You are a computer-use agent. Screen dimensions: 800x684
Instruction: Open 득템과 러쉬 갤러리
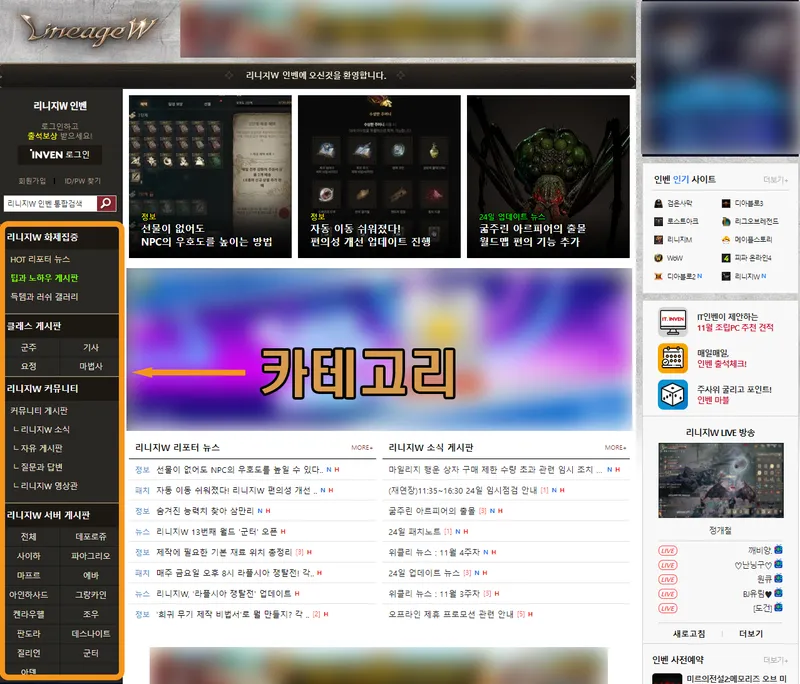pos(44,297)
